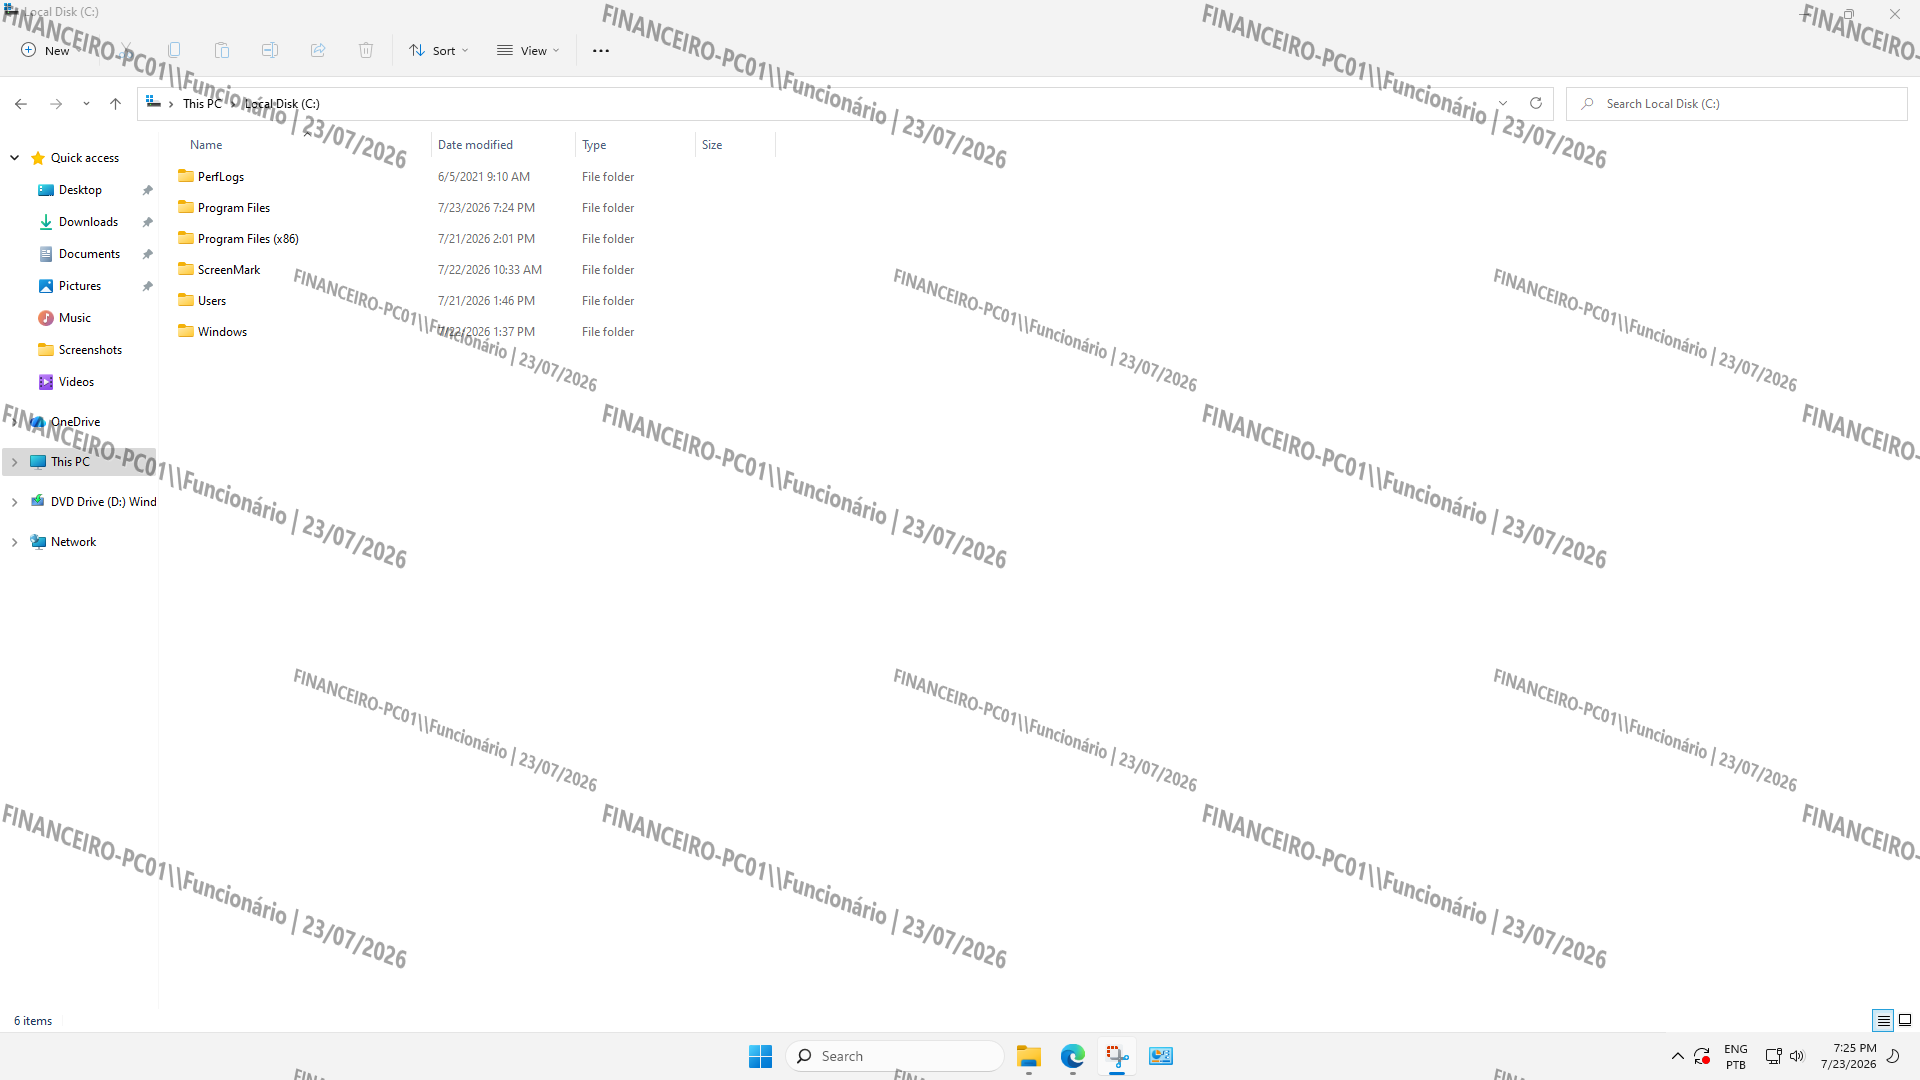The image size is (1920, 1080).
Task: Select the ScreenMark folder
Action: (x=228, y=270)
